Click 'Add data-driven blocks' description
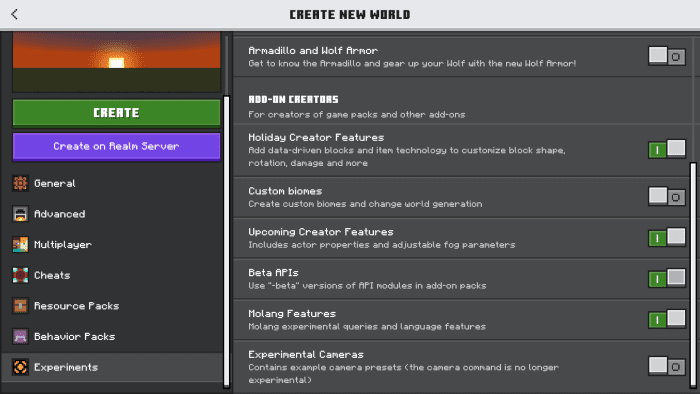Screen dimensions: 700x394 pos(407,157)
